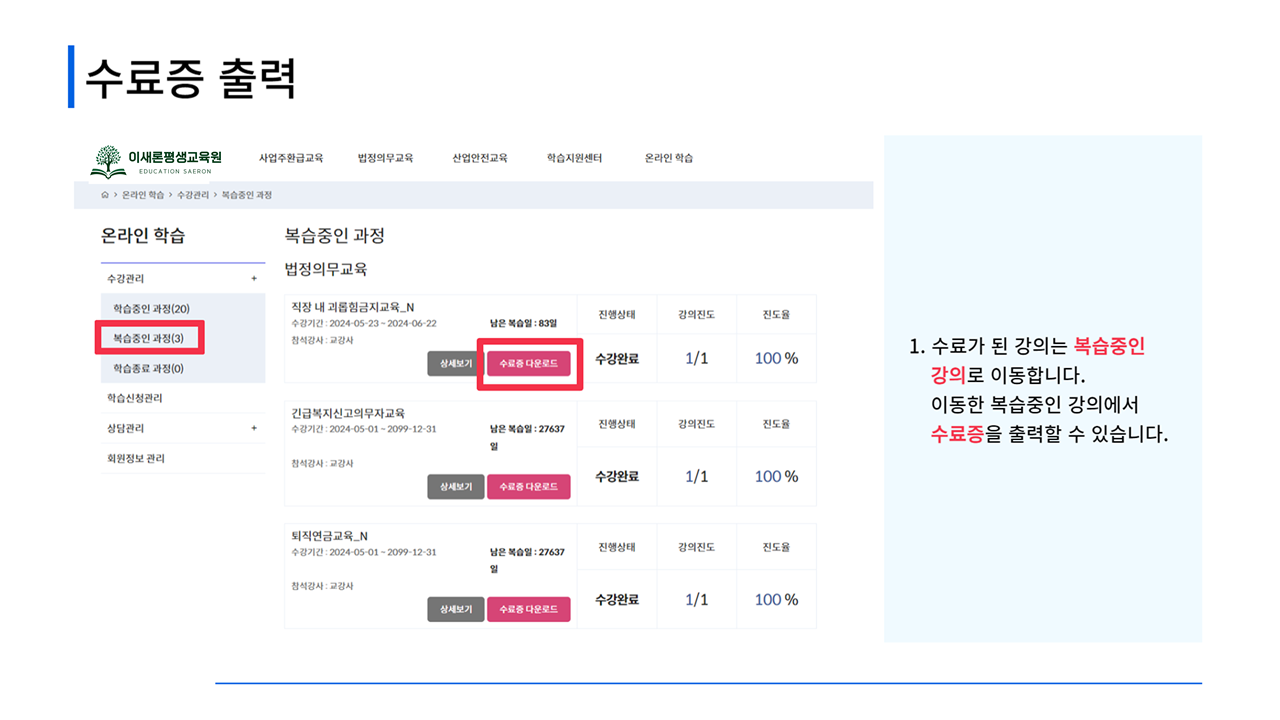
Task: Open the 사업주환급교육 menu
Action: 291,158
